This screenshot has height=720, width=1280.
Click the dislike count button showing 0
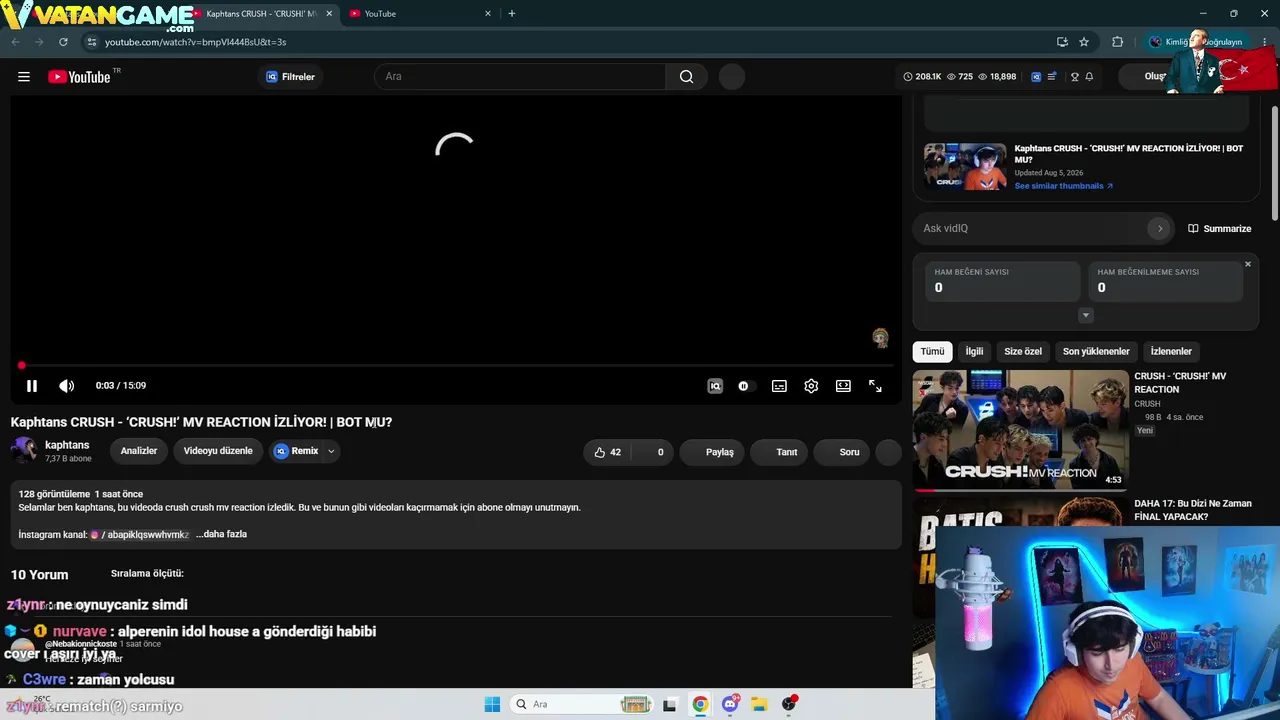[x=655, y=452]
